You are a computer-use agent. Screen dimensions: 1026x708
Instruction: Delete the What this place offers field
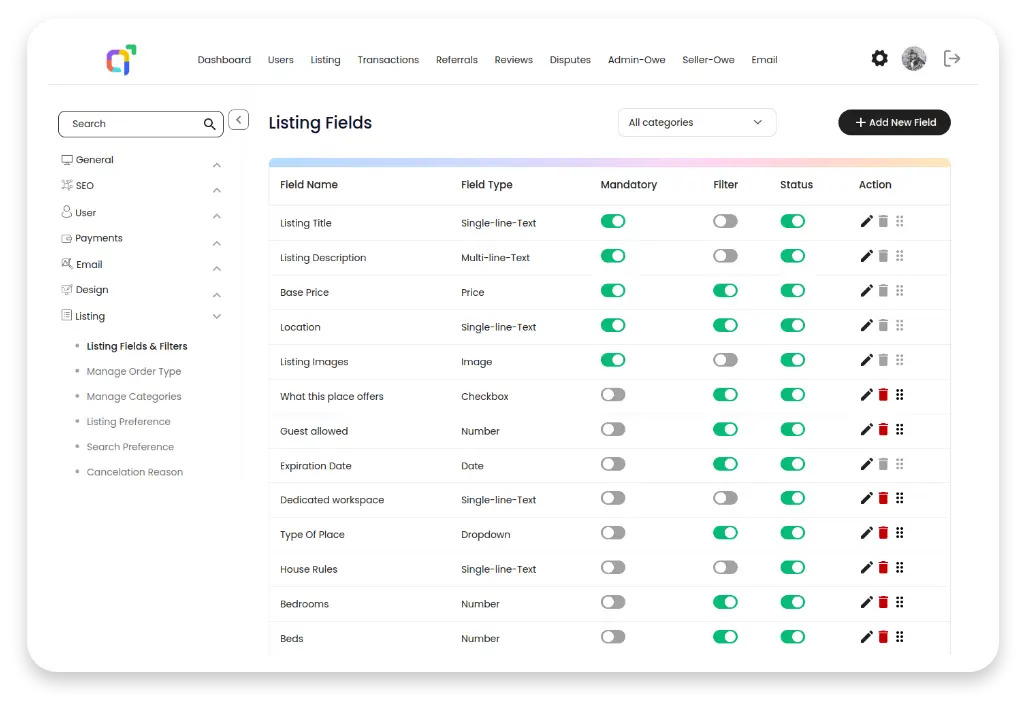883,395
